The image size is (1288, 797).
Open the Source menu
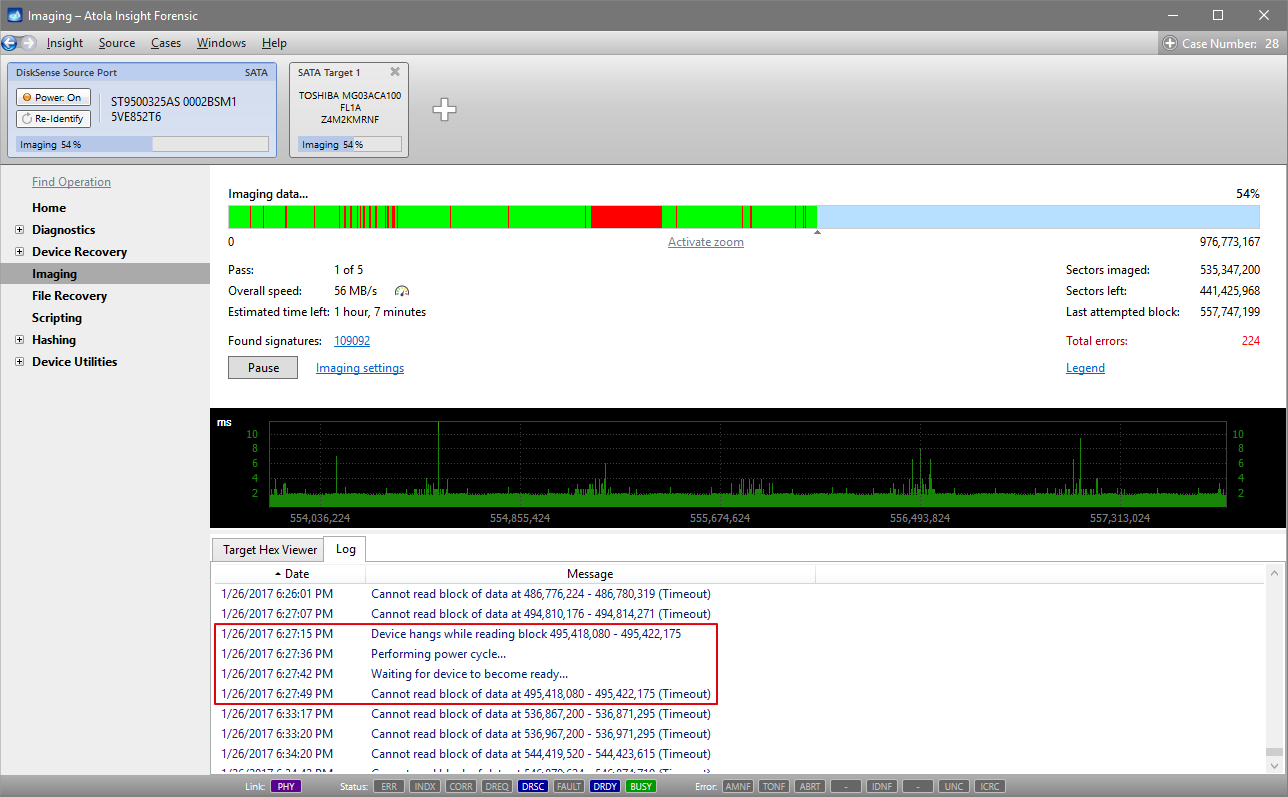point(117,43)
